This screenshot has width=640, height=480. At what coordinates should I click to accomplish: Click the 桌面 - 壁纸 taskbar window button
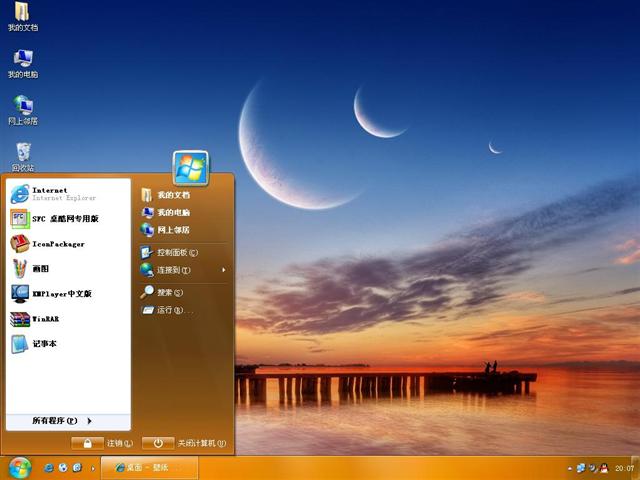coord(148,468)
